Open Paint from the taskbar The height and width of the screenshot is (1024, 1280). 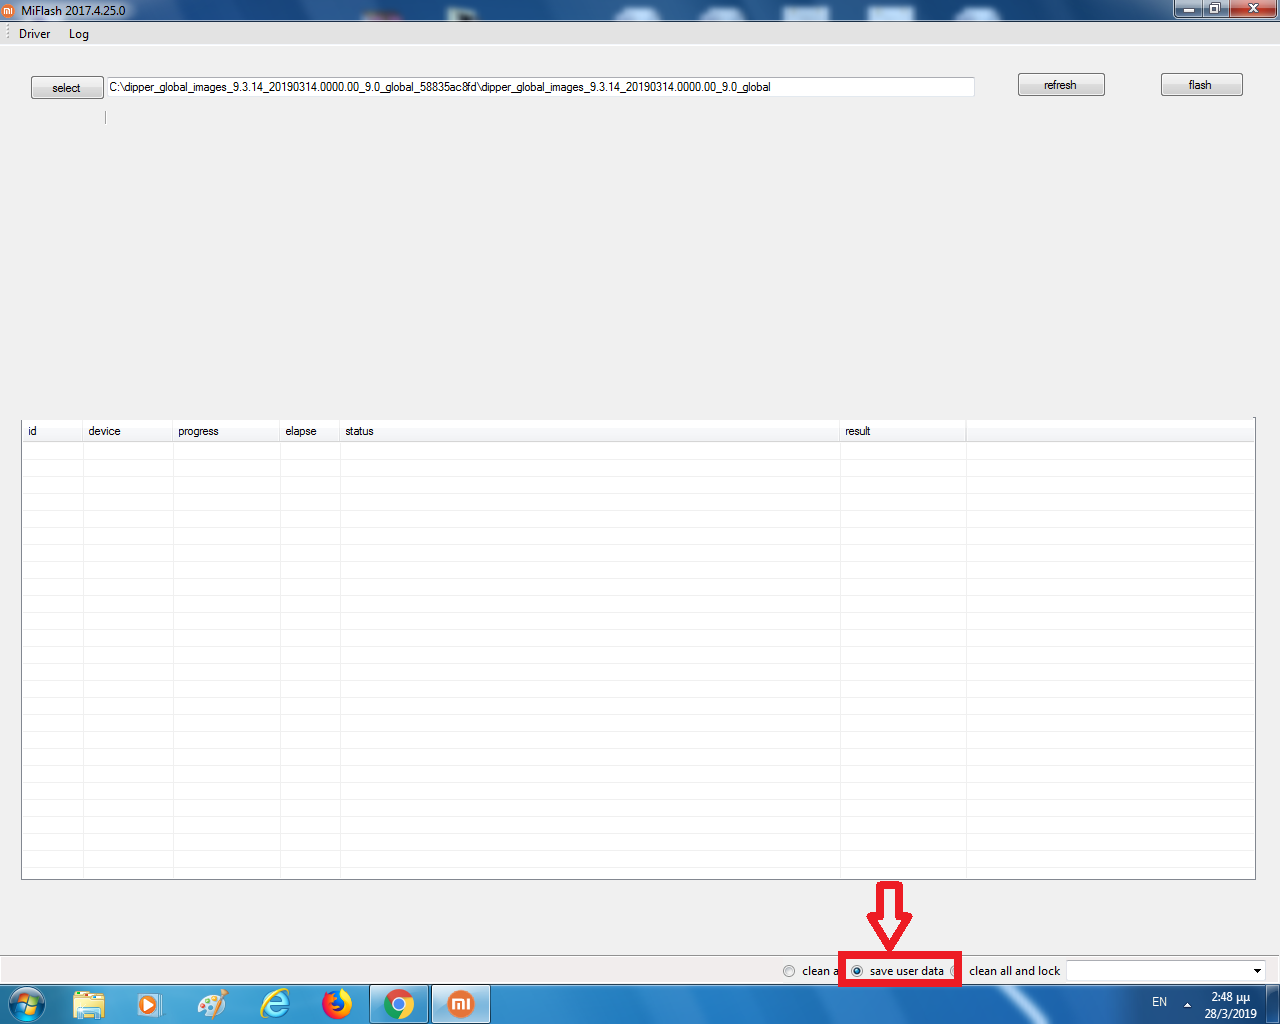[x=212, y=1004]
